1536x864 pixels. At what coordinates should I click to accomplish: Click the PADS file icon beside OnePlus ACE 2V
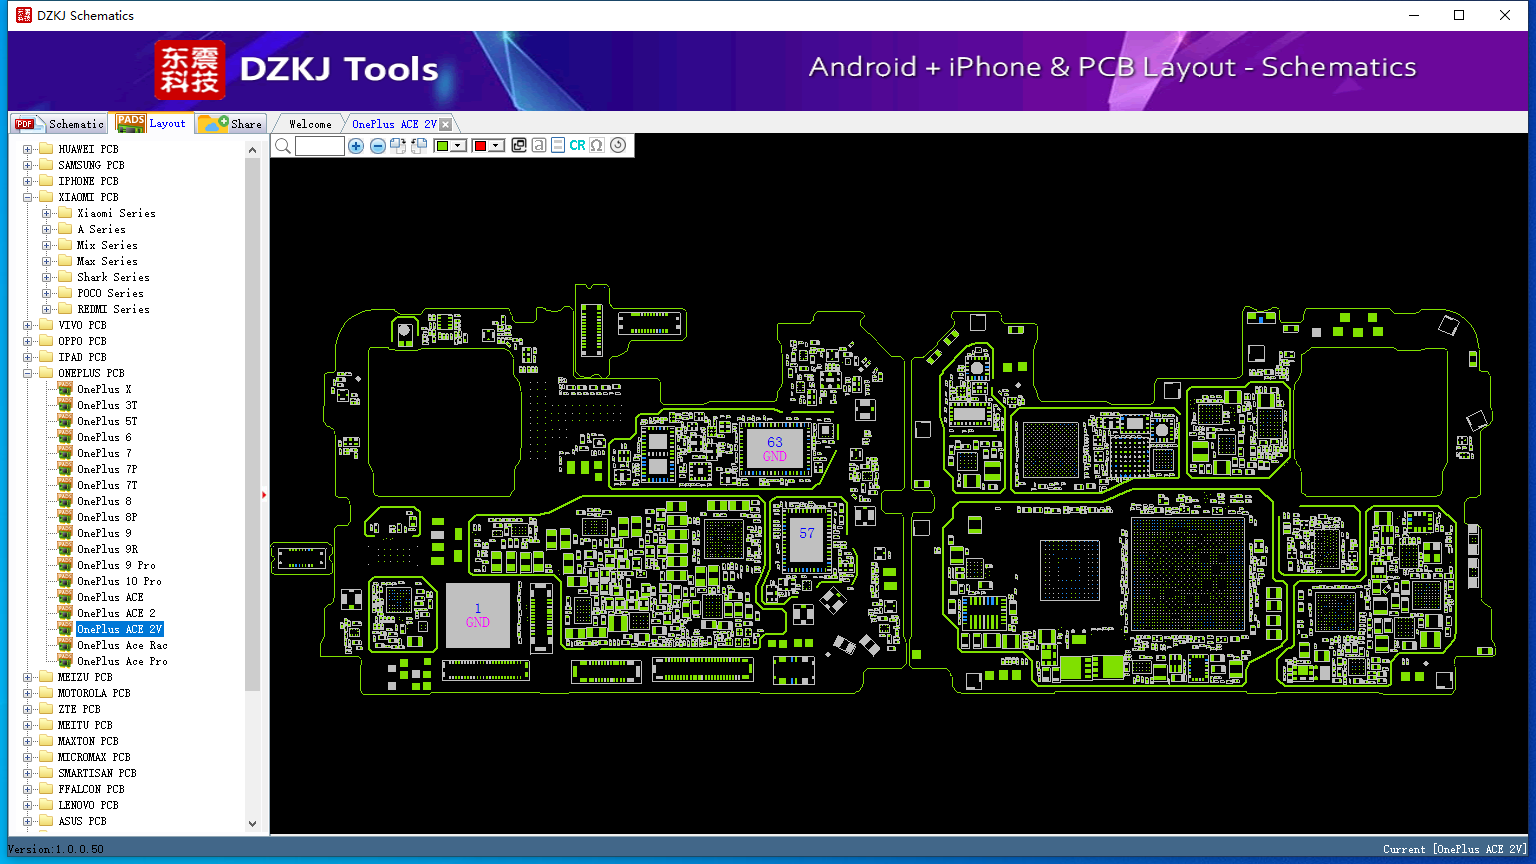click(65, 629)
